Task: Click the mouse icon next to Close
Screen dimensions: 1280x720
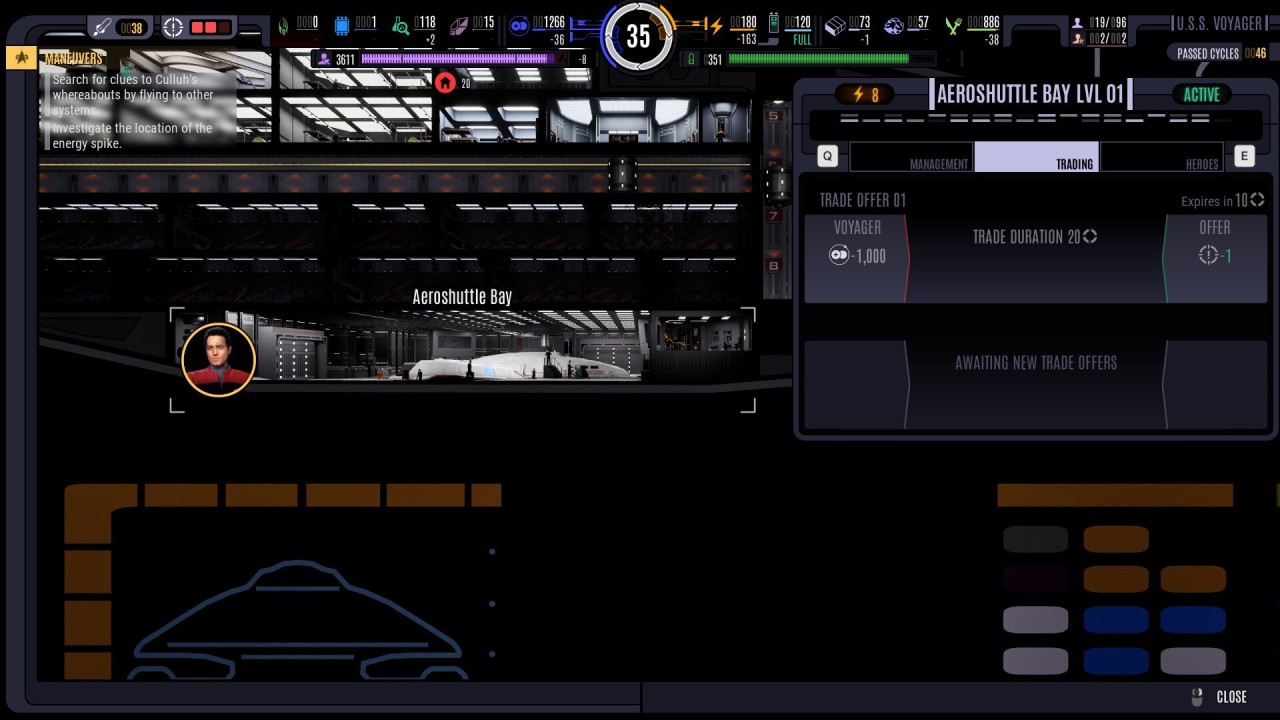Action: (x=1197, y=697)
